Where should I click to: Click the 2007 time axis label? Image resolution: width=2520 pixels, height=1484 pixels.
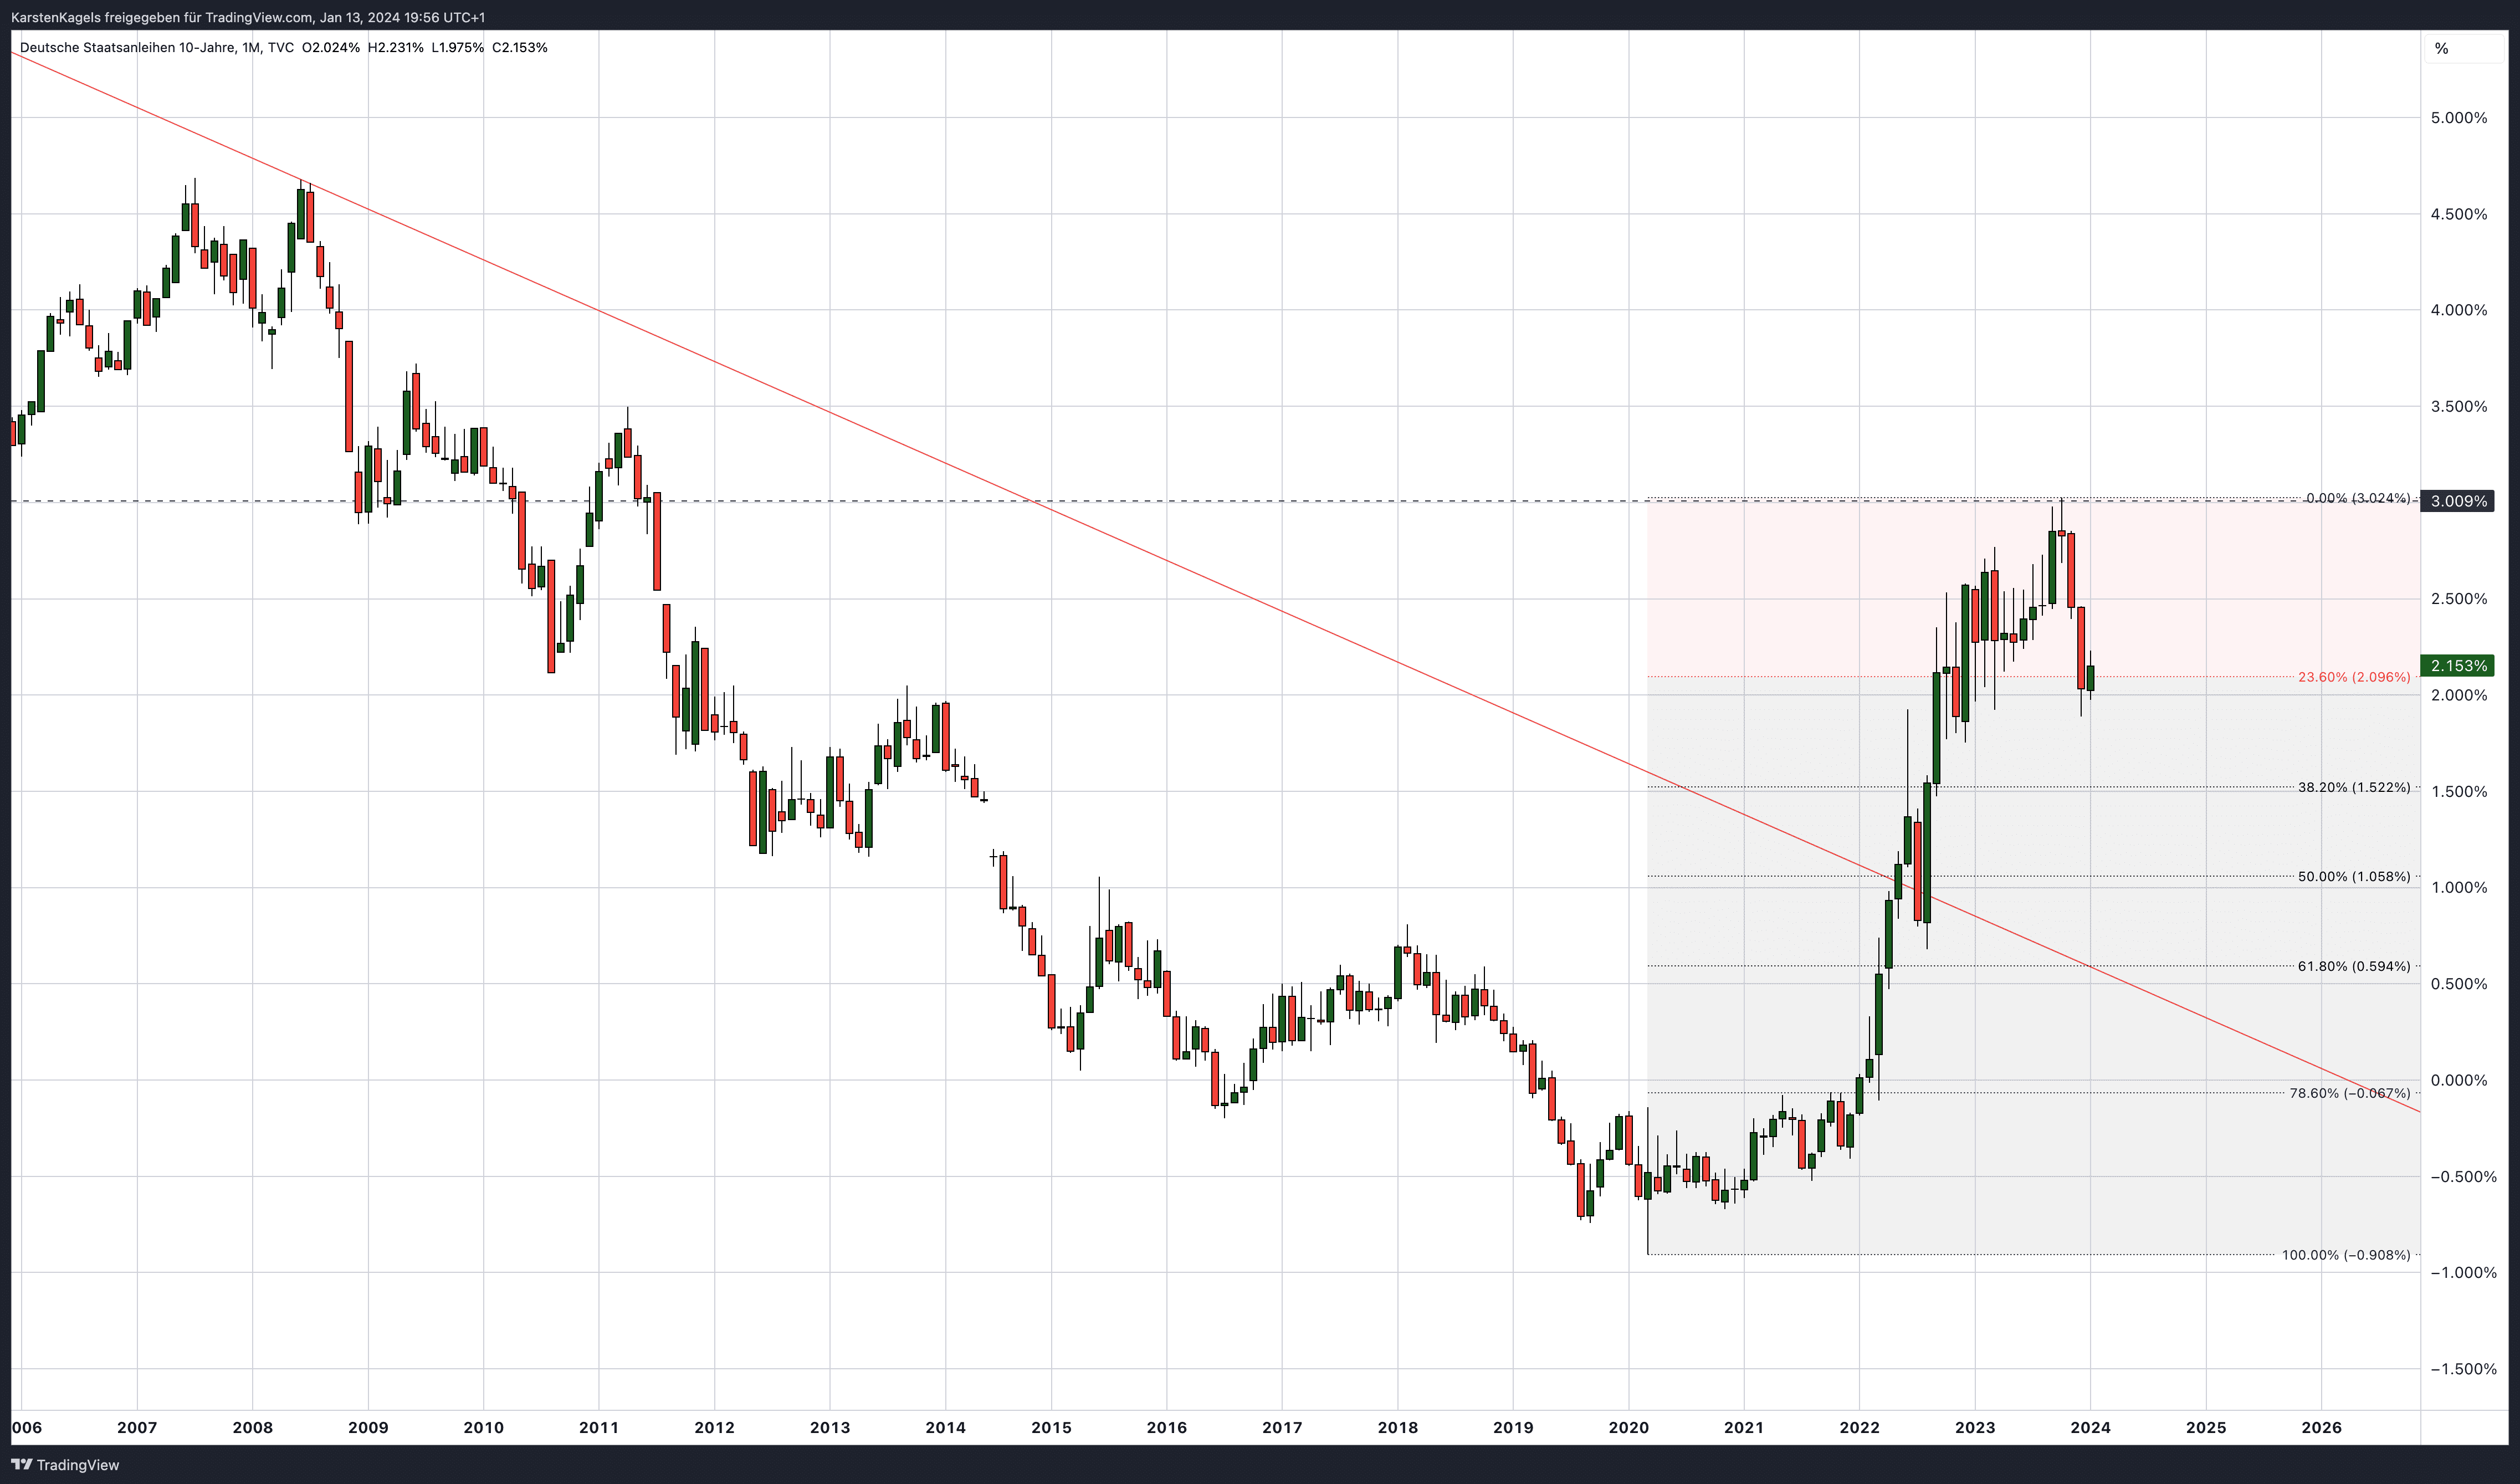137,1428
